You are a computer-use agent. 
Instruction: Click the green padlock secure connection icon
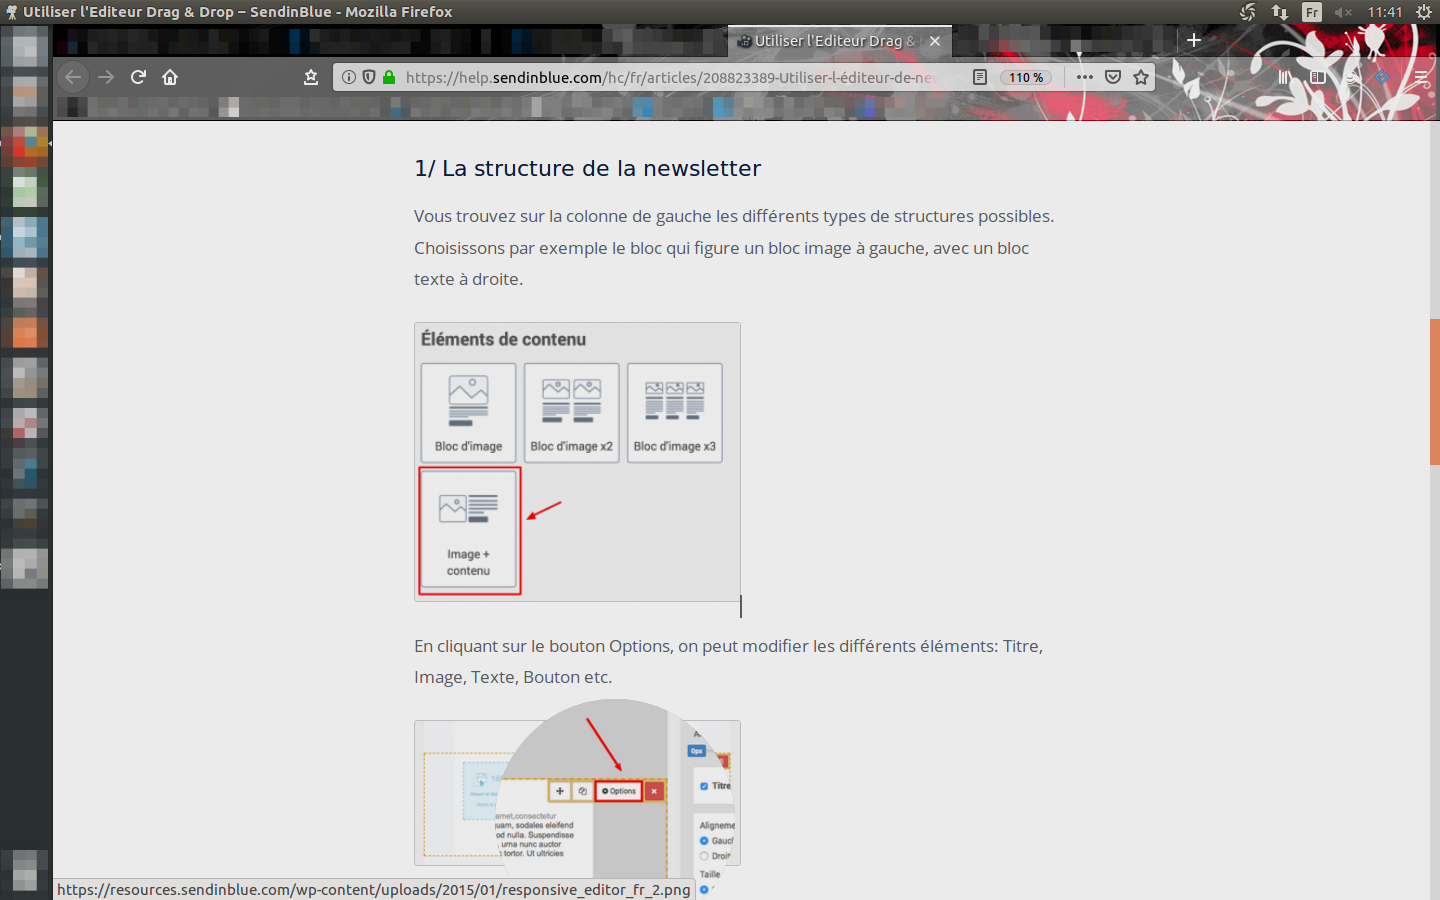(389, 77)
